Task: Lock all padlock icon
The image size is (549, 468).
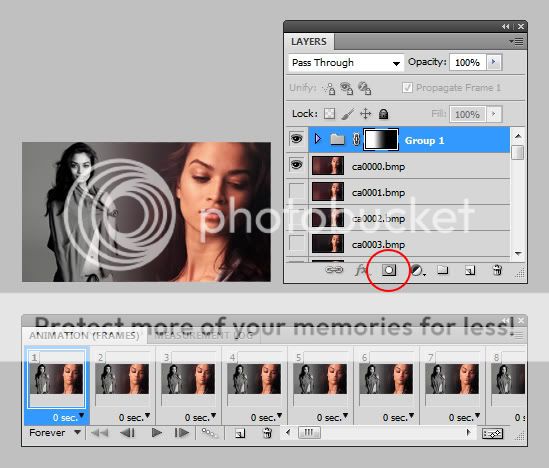Action: 384,114
